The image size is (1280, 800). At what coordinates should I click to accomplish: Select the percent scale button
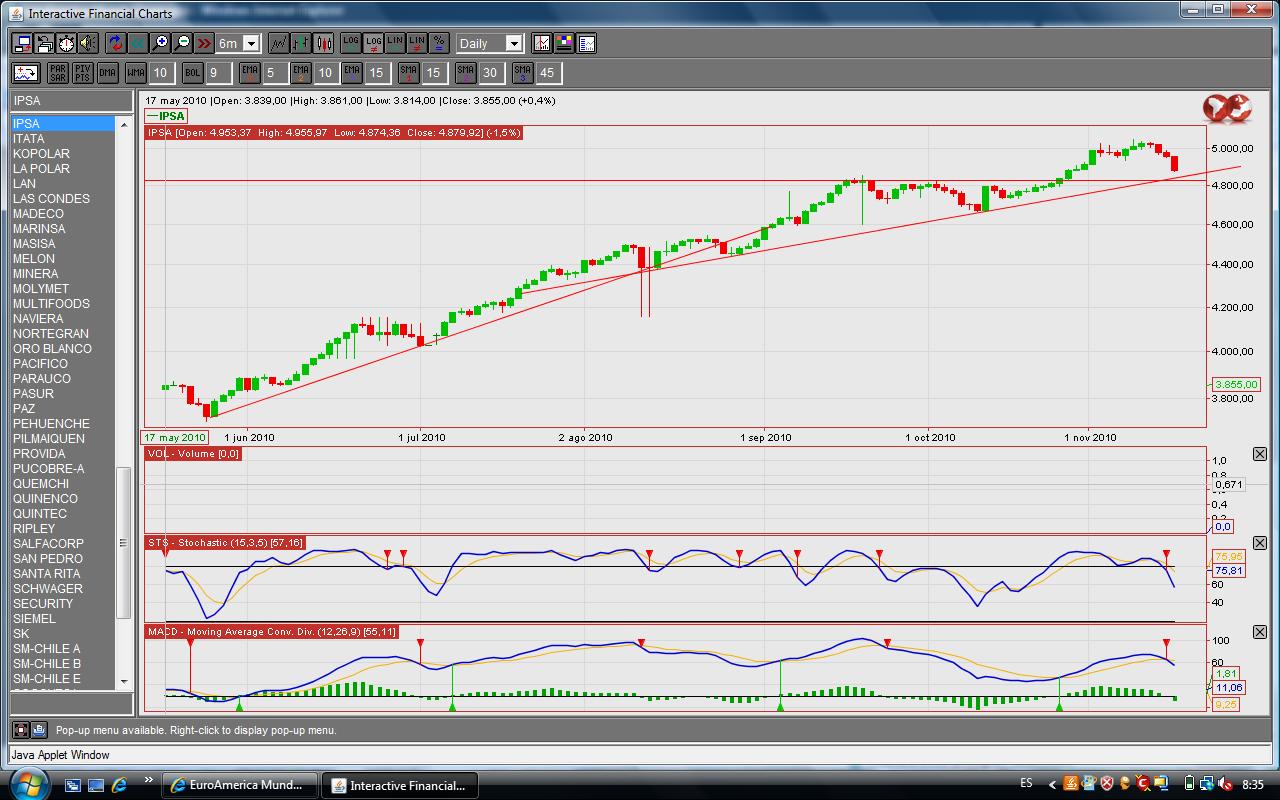point(439,44)
